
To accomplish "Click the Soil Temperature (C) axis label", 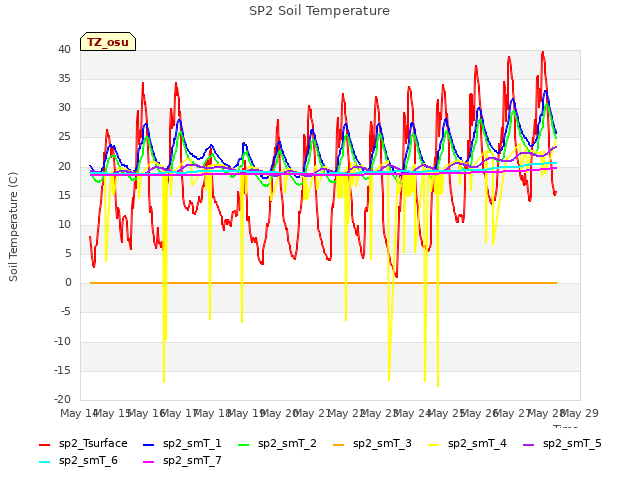I will pos(13,227).
